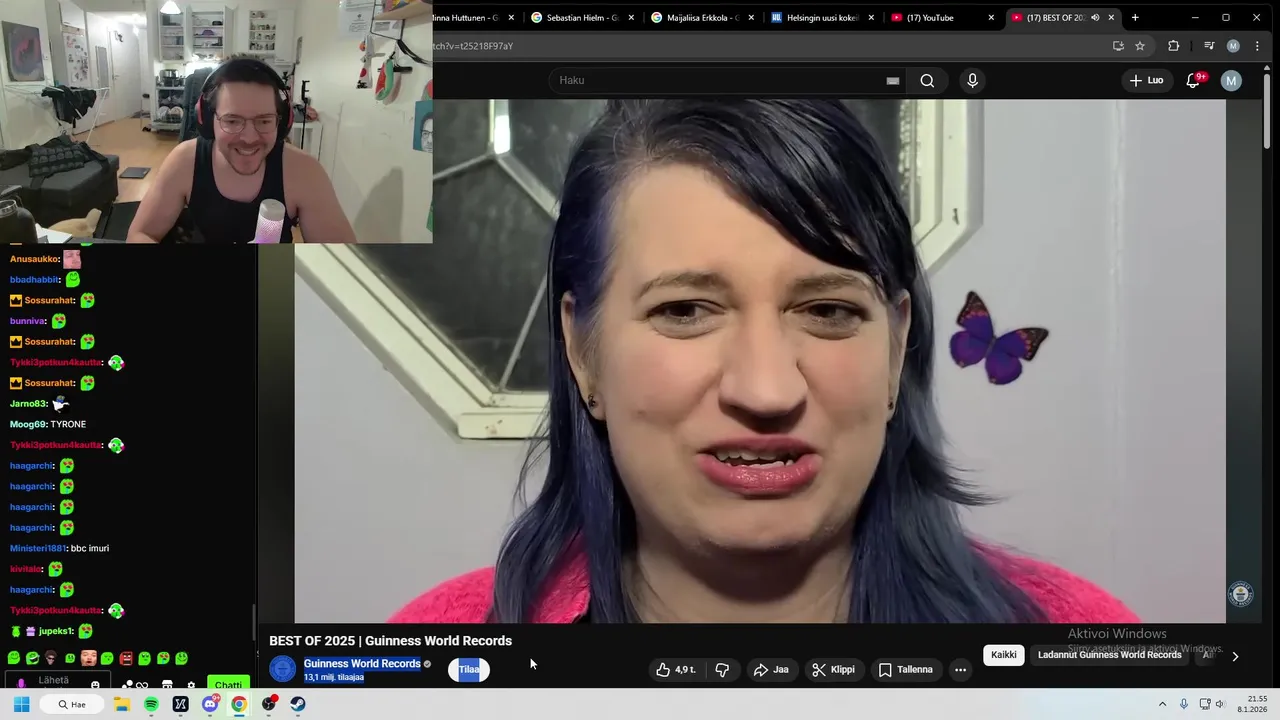Open File Explorer from taskbar

pos(122,704)
